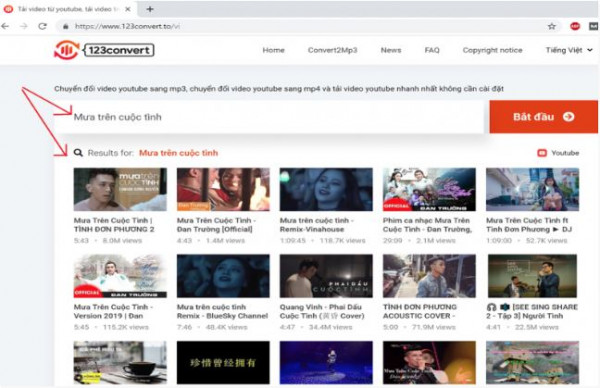Open thumbnail of Remix-Vinahouse video
The width and height of the screenshot is (600, 388).
click(326, 189)
